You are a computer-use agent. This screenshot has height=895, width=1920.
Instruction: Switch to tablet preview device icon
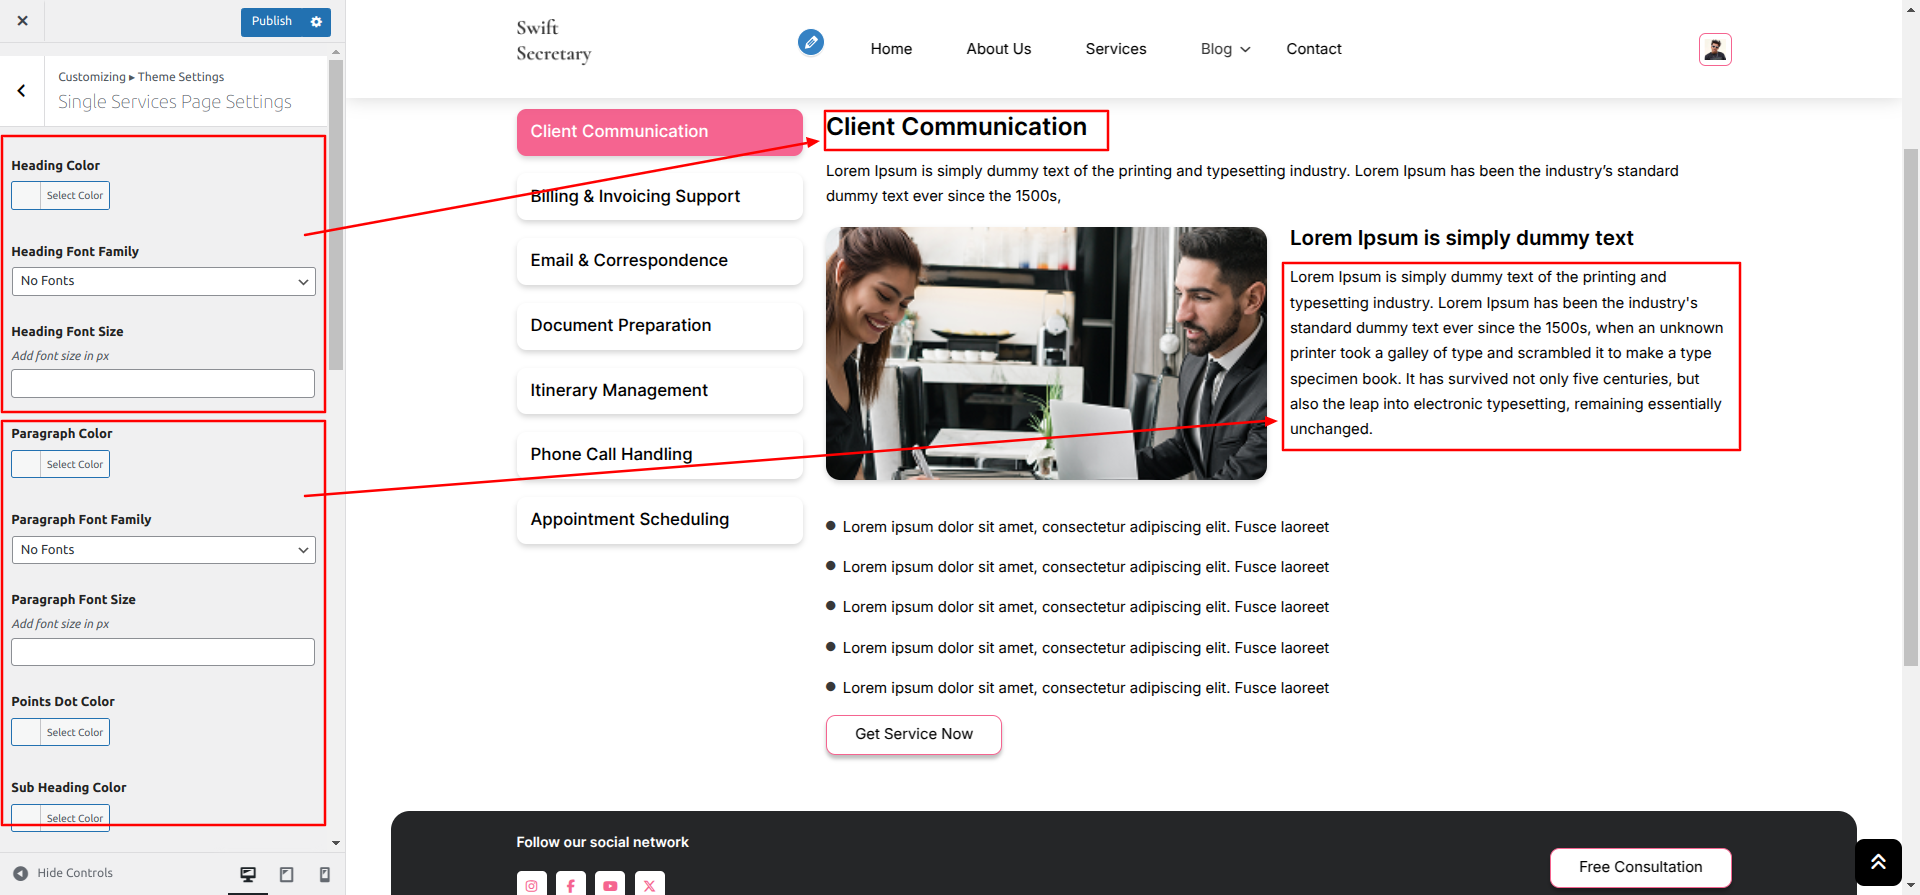[x=287, y=874]
